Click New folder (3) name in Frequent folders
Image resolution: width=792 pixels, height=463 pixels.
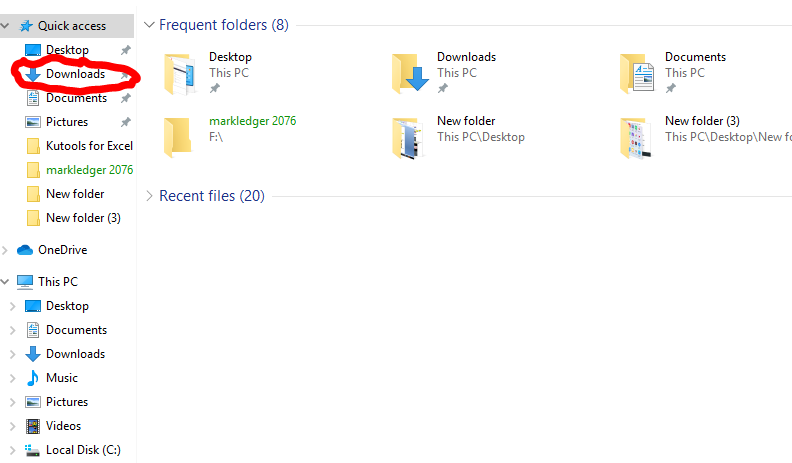pos(703,121)
